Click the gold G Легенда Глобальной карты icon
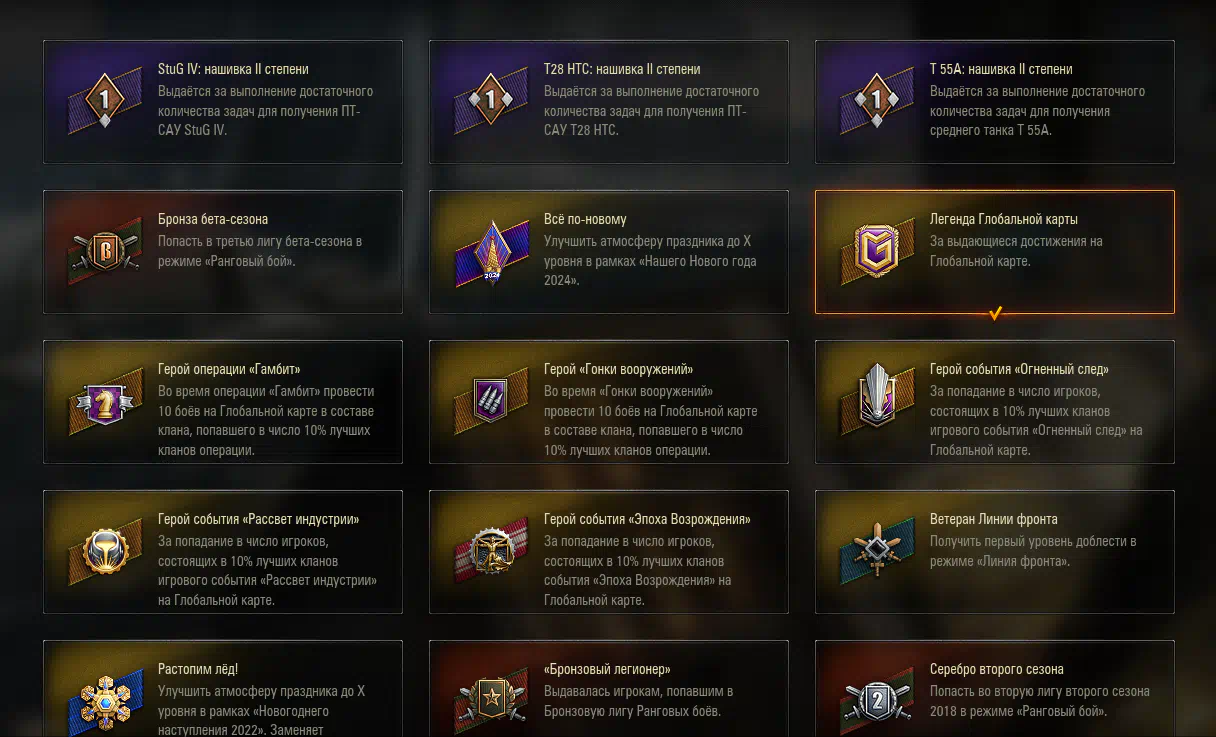This screenshot has height=737, width=1216. (876, 251)
